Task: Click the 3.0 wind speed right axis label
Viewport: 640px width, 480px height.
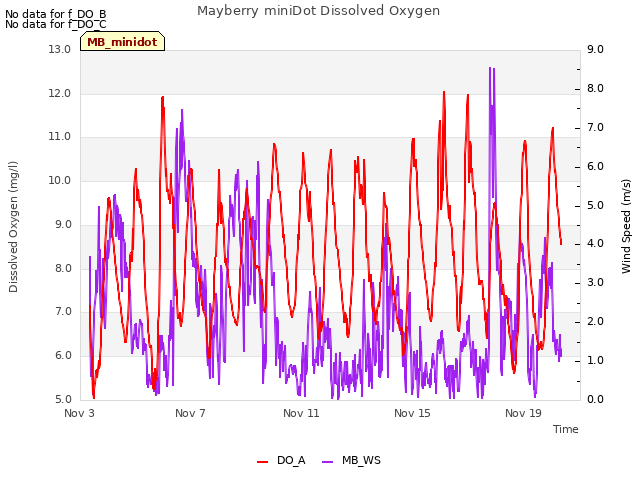Action: point(596,282)
